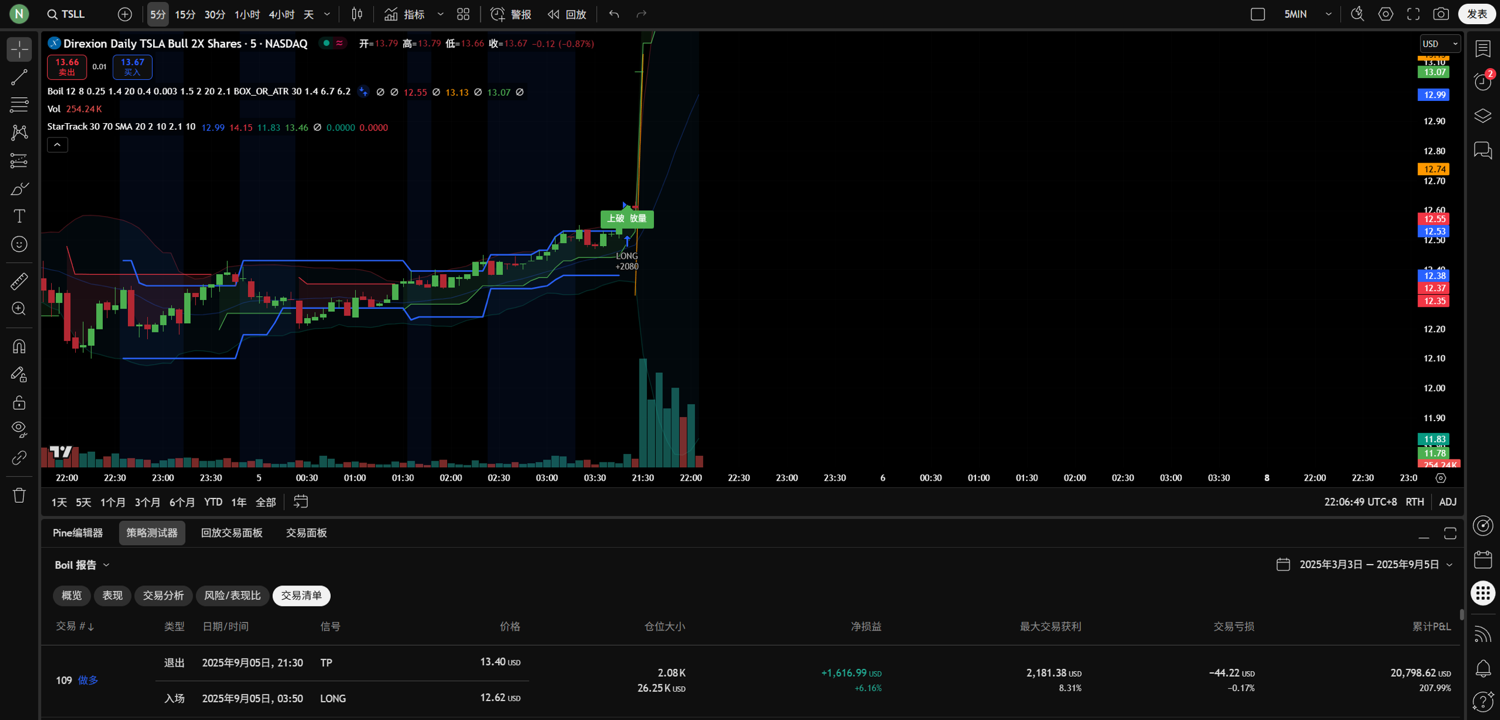Open the Pine编辑器 tab
The image size is (1500, 720).
(78, 533)
